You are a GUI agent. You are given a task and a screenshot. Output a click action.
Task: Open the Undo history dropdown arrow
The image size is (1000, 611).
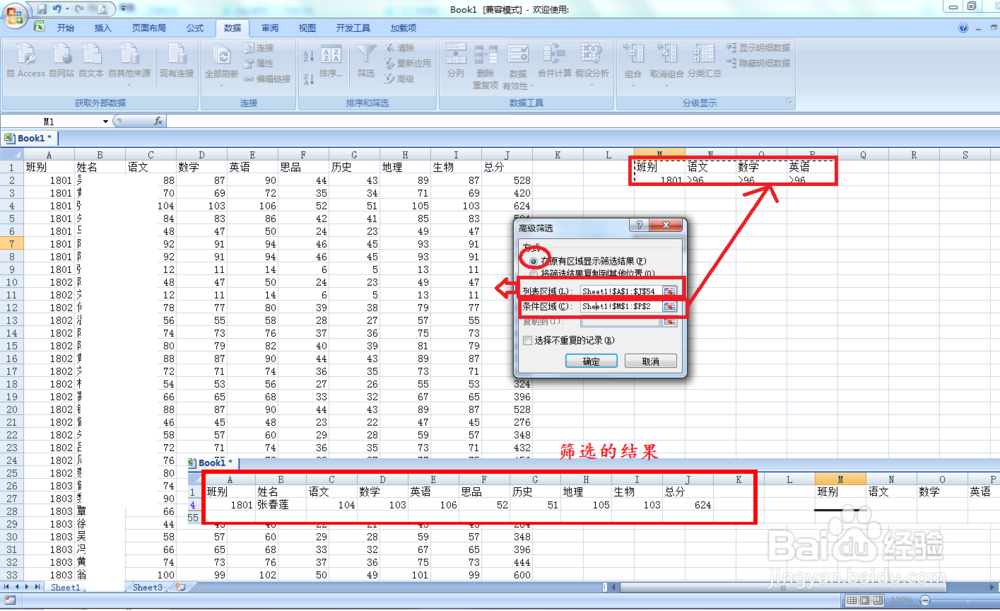point(68,9)
